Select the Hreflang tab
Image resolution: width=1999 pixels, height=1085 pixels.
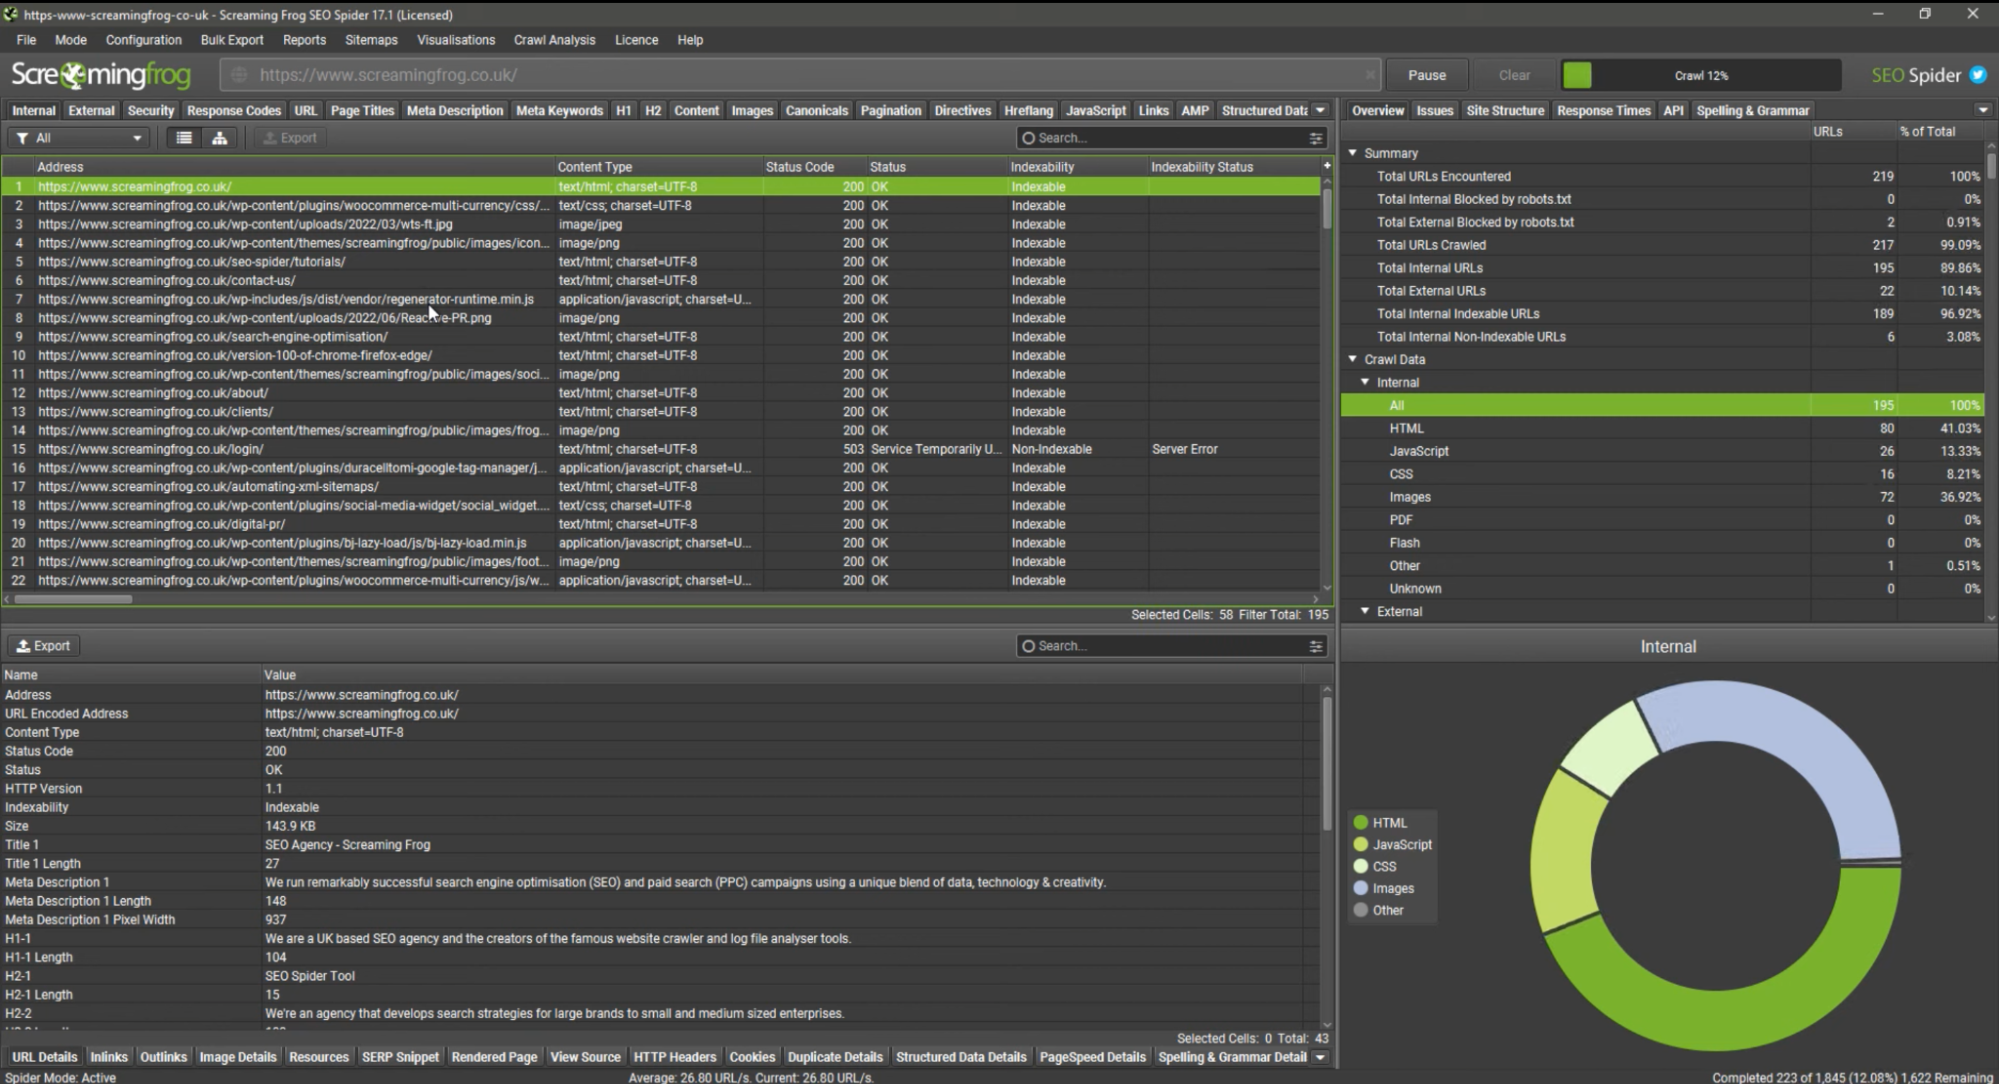pos(1028,110)
